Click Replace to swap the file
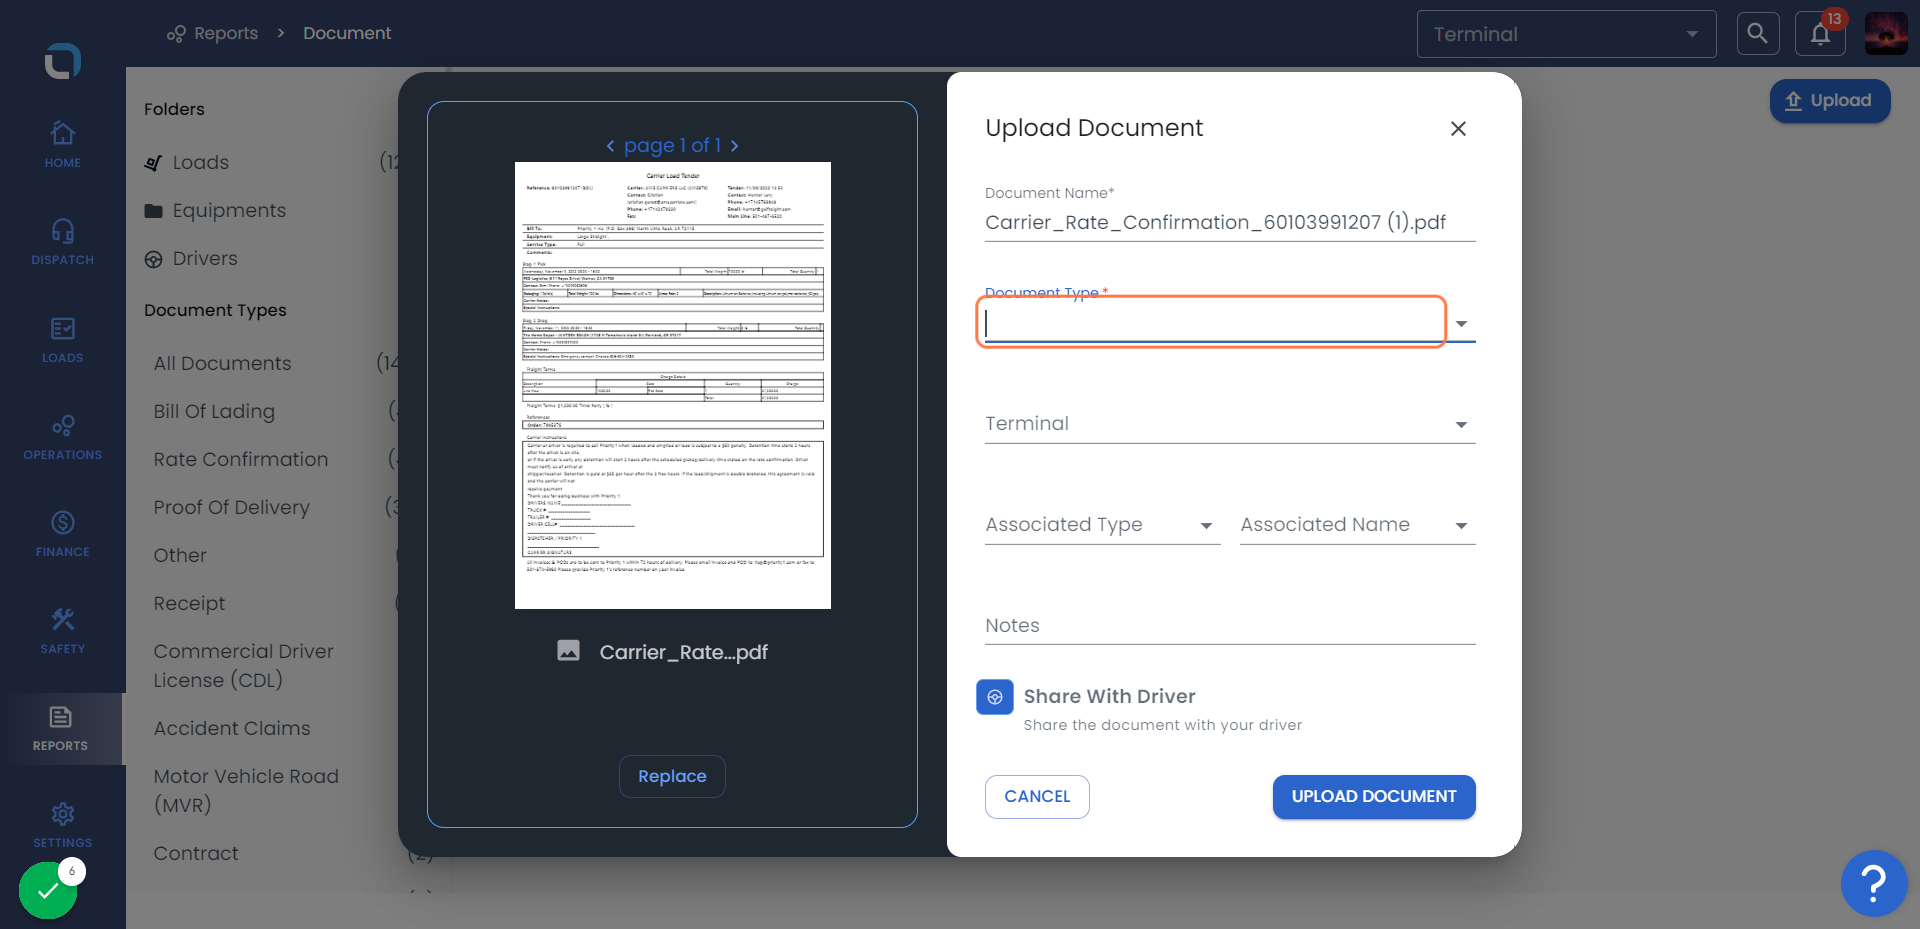The width and height of the screenshot is (1920, 929). click(x=672, y=777)
